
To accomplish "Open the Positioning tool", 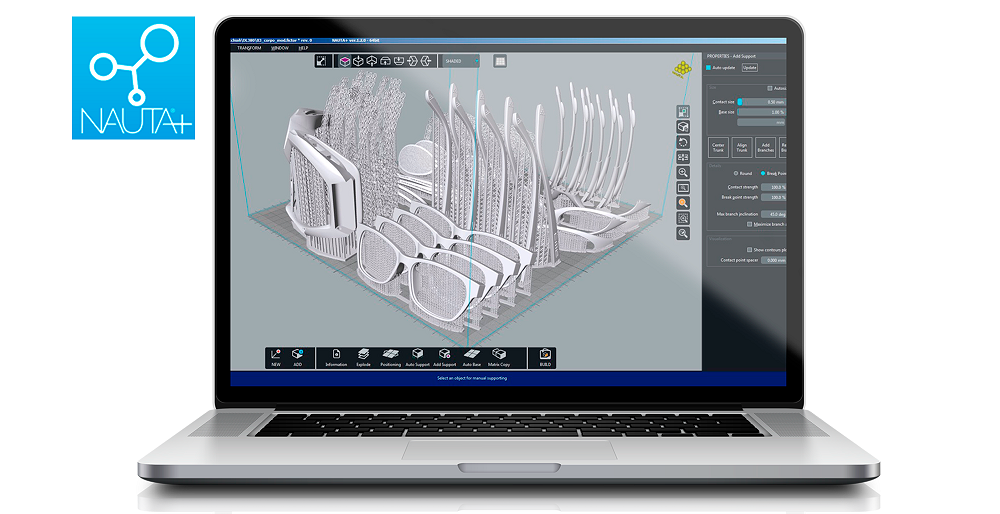I will pos(390,358).
